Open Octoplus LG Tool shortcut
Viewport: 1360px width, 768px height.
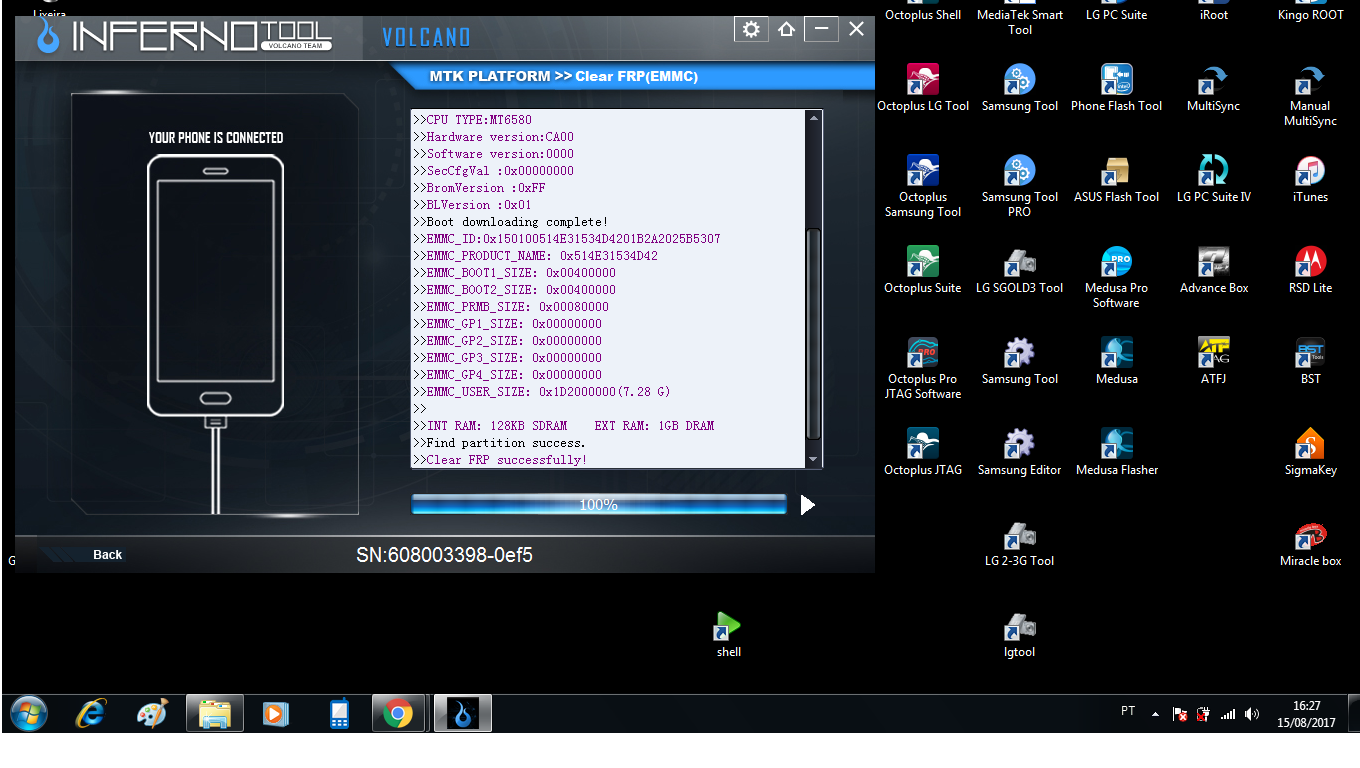point(923,88)
